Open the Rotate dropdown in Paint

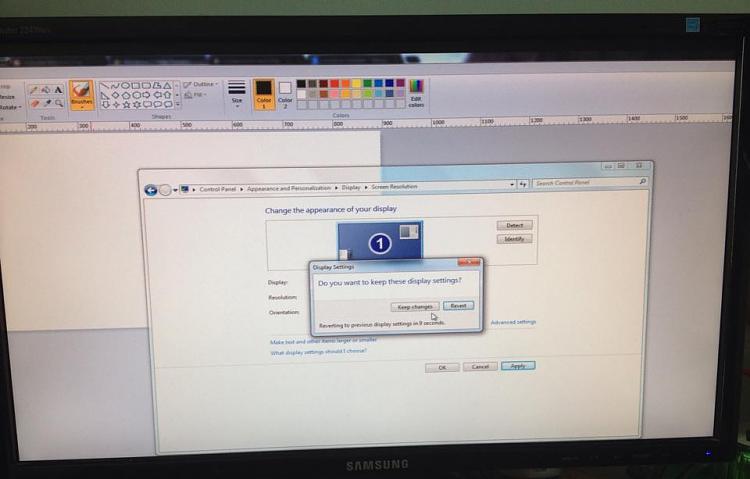pos(11,107)
